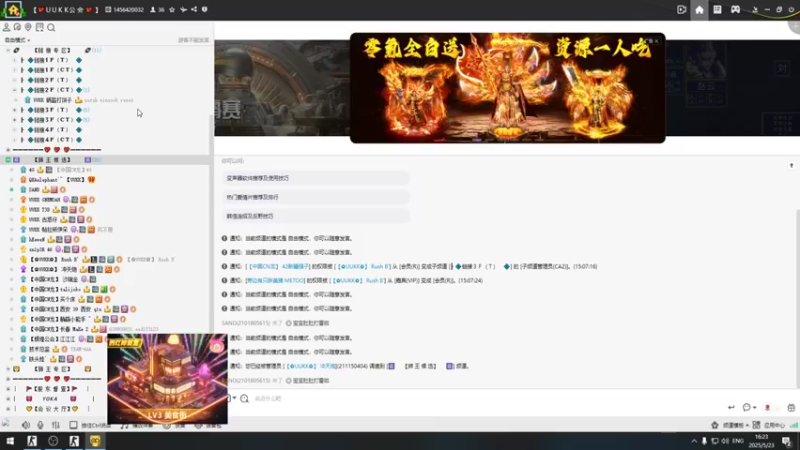This screenshot has height=450, width=800.
Task: Close the ad banner with X
Action: [657, 41]
